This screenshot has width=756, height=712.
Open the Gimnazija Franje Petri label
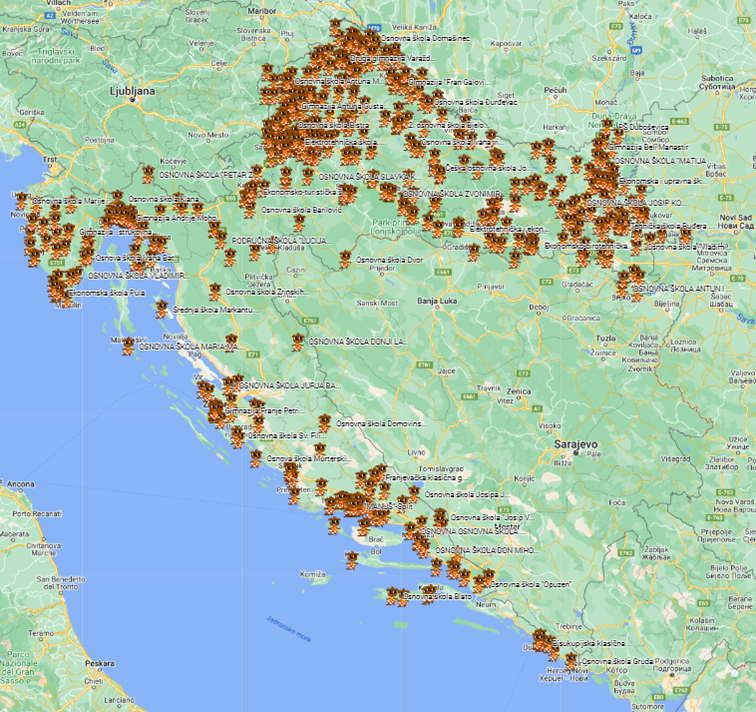point(264,411)
